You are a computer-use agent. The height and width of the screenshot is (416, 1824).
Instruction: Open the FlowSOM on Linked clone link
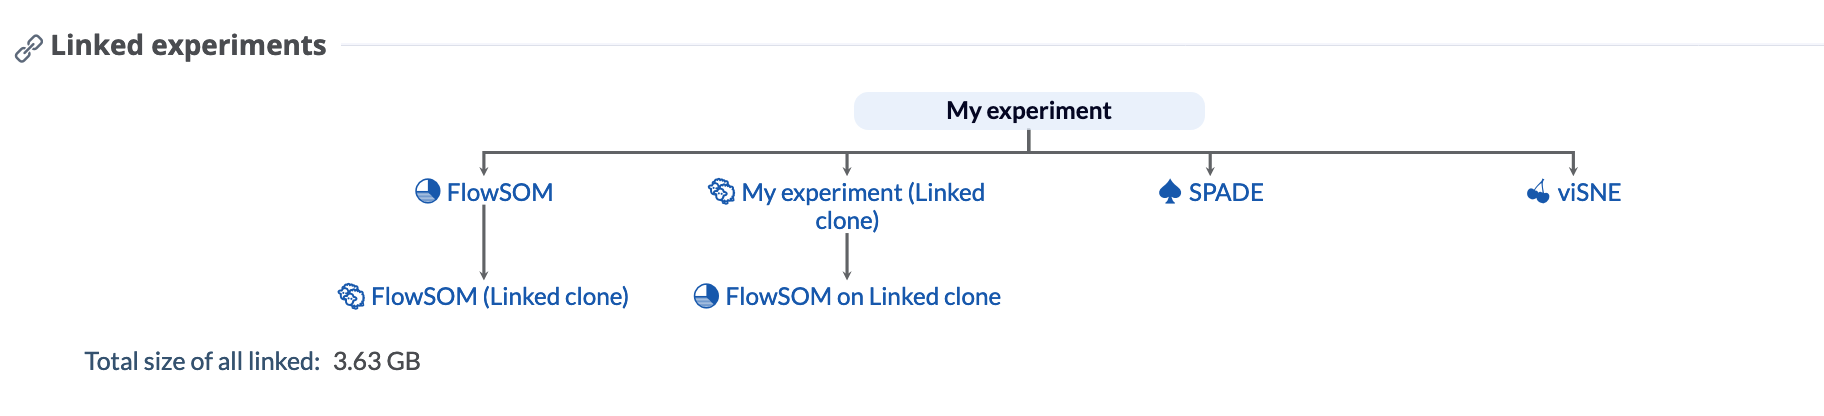pyautogui.click(x=863, y=296)
